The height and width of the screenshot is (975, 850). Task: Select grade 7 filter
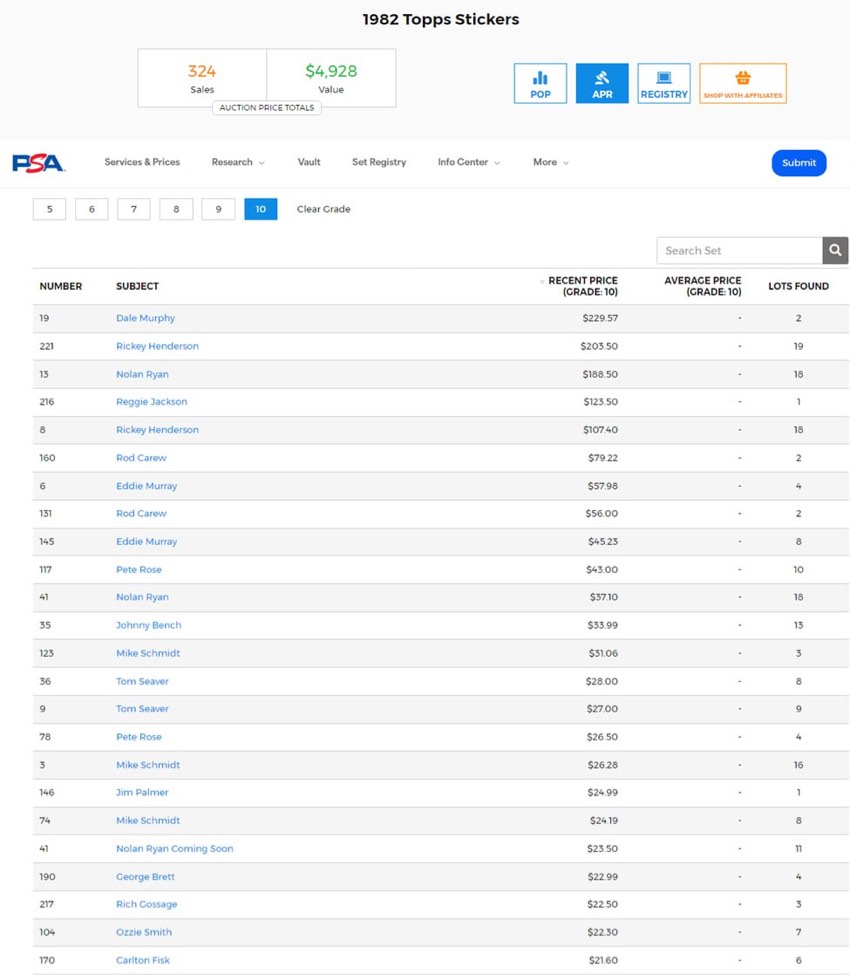(x=134, y=209)
